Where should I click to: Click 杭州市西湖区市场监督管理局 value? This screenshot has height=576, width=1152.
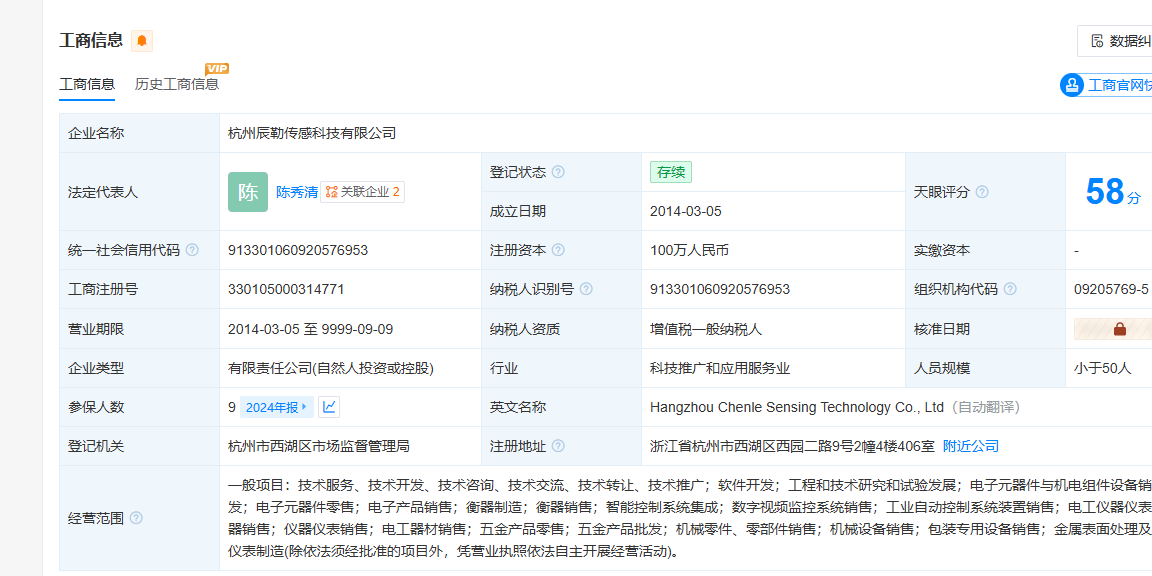319,446
